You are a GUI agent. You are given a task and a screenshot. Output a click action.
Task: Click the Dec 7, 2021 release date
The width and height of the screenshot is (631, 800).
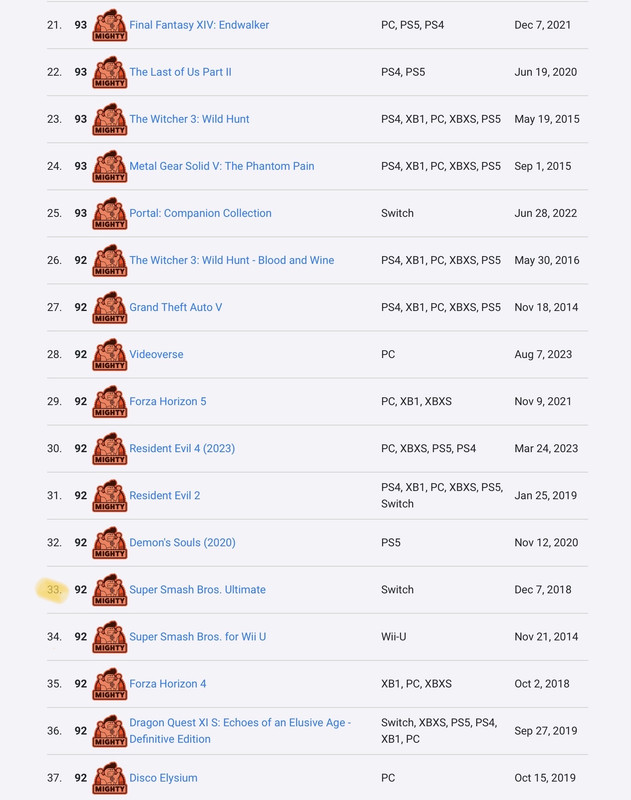(542, 25)
